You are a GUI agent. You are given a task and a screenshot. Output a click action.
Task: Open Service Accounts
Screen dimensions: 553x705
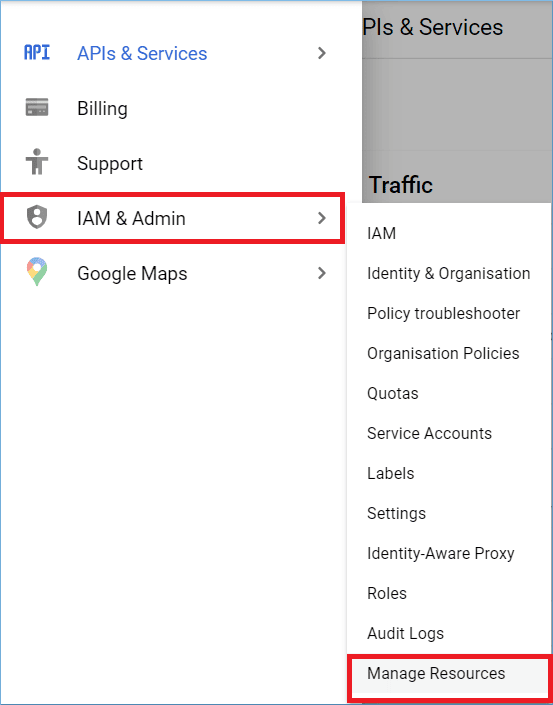(429, 433)
